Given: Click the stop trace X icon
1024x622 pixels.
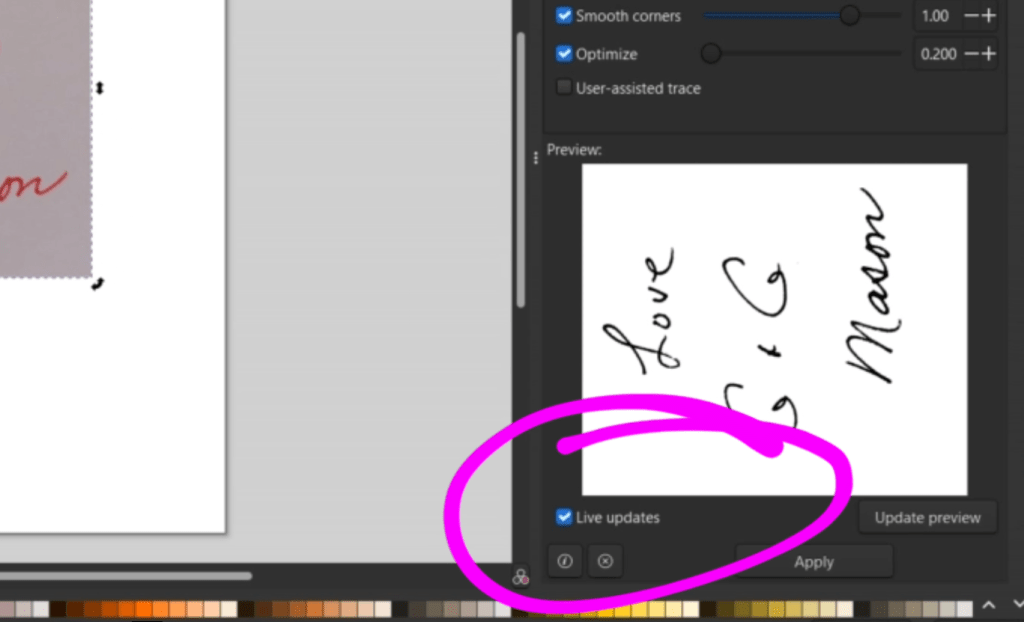Looking at the screenshot, I should (604, 562).
